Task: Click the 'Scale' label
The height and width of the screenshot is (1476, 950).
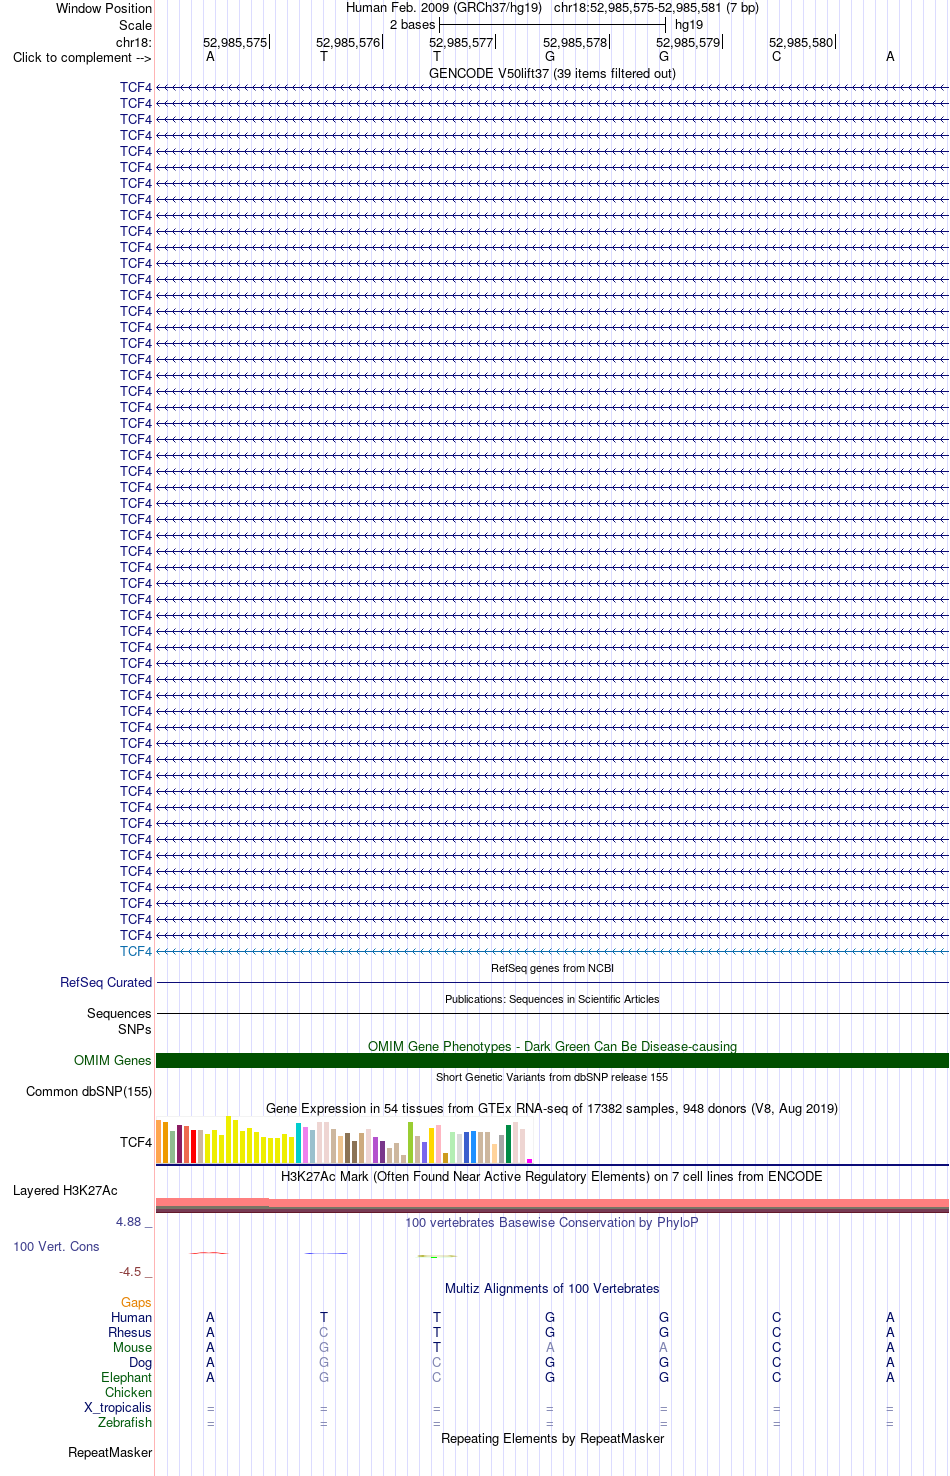Action: coord(135,25)
